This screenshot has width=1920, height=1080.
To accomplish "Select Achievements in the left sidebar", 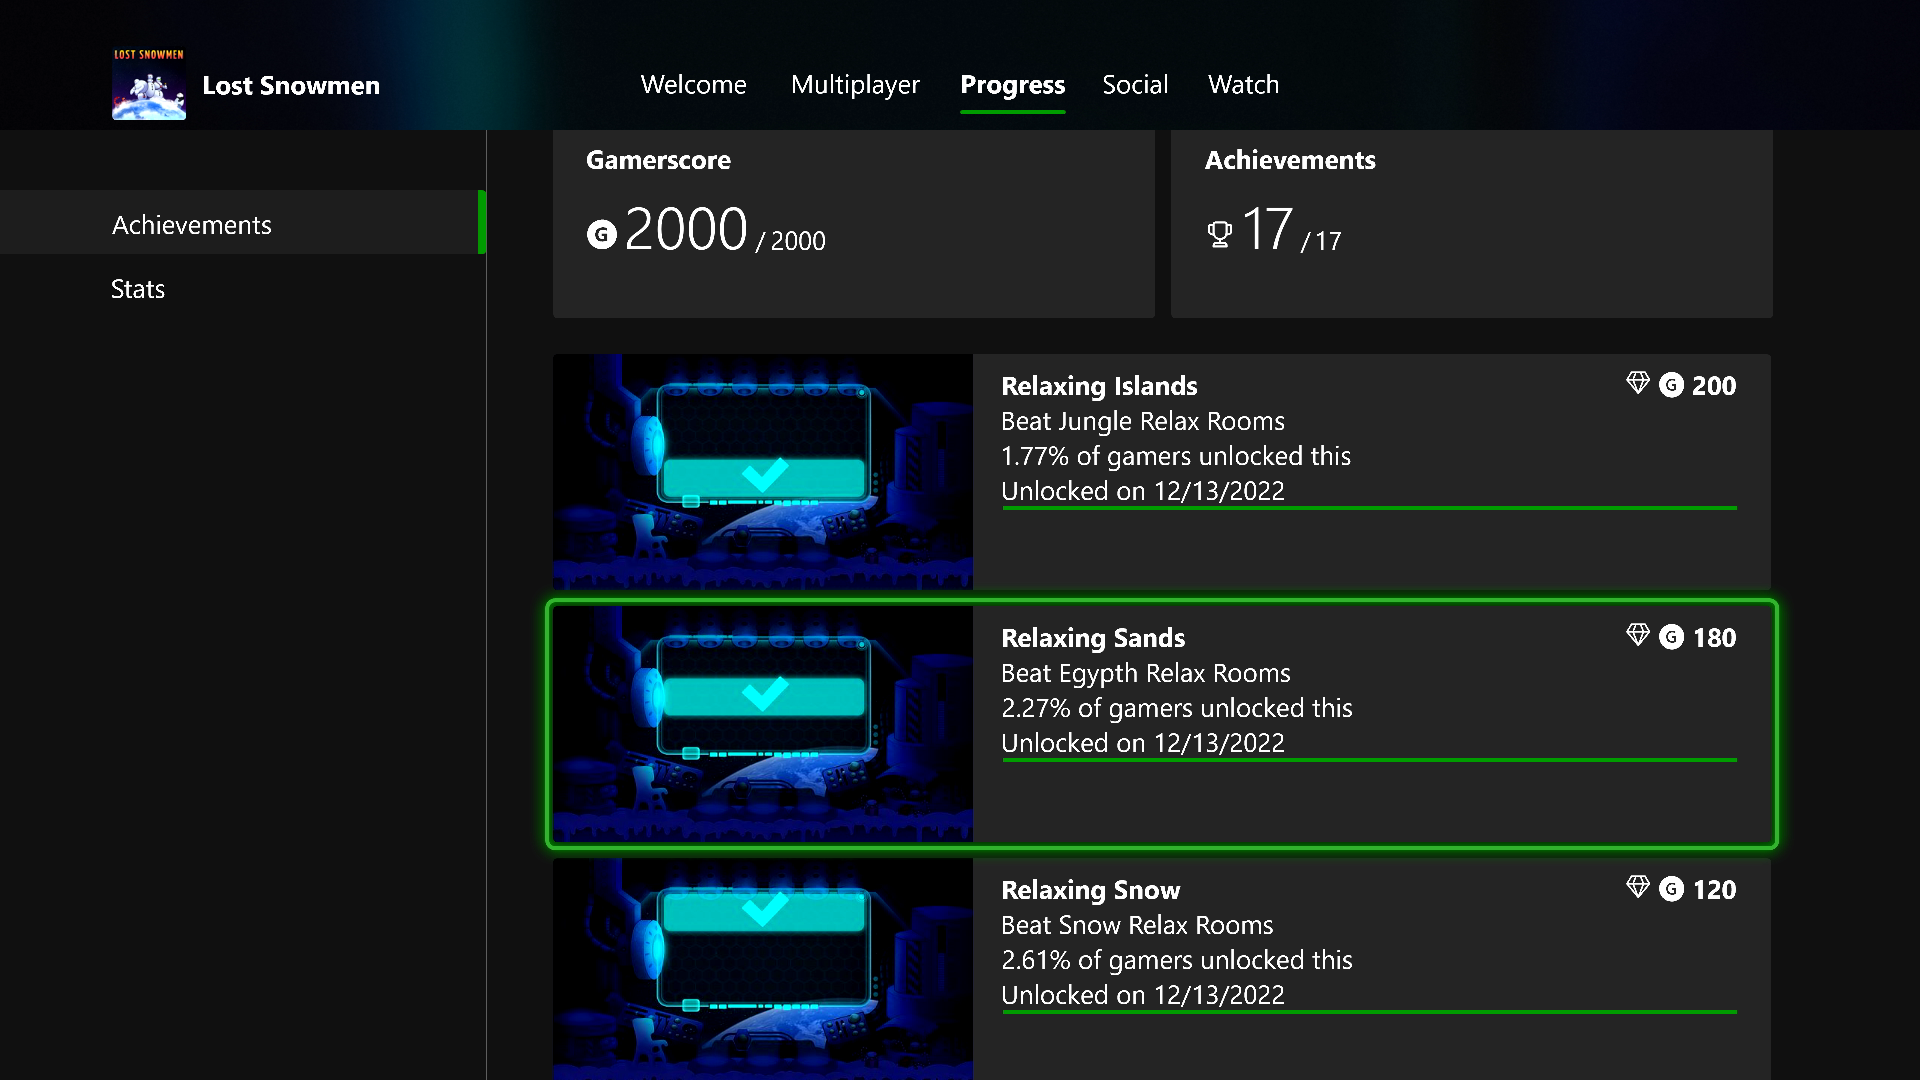I will 192,225.
